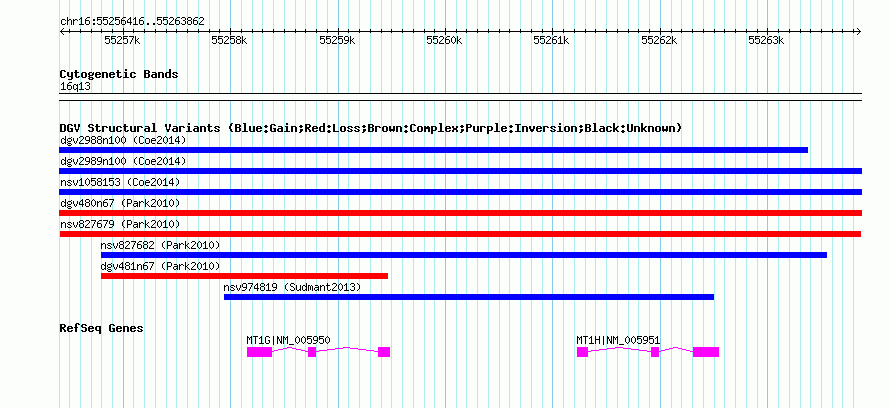890x408 pixels.
Task: Click the dgv480n67 (Park2010) label
Action: 120,203
